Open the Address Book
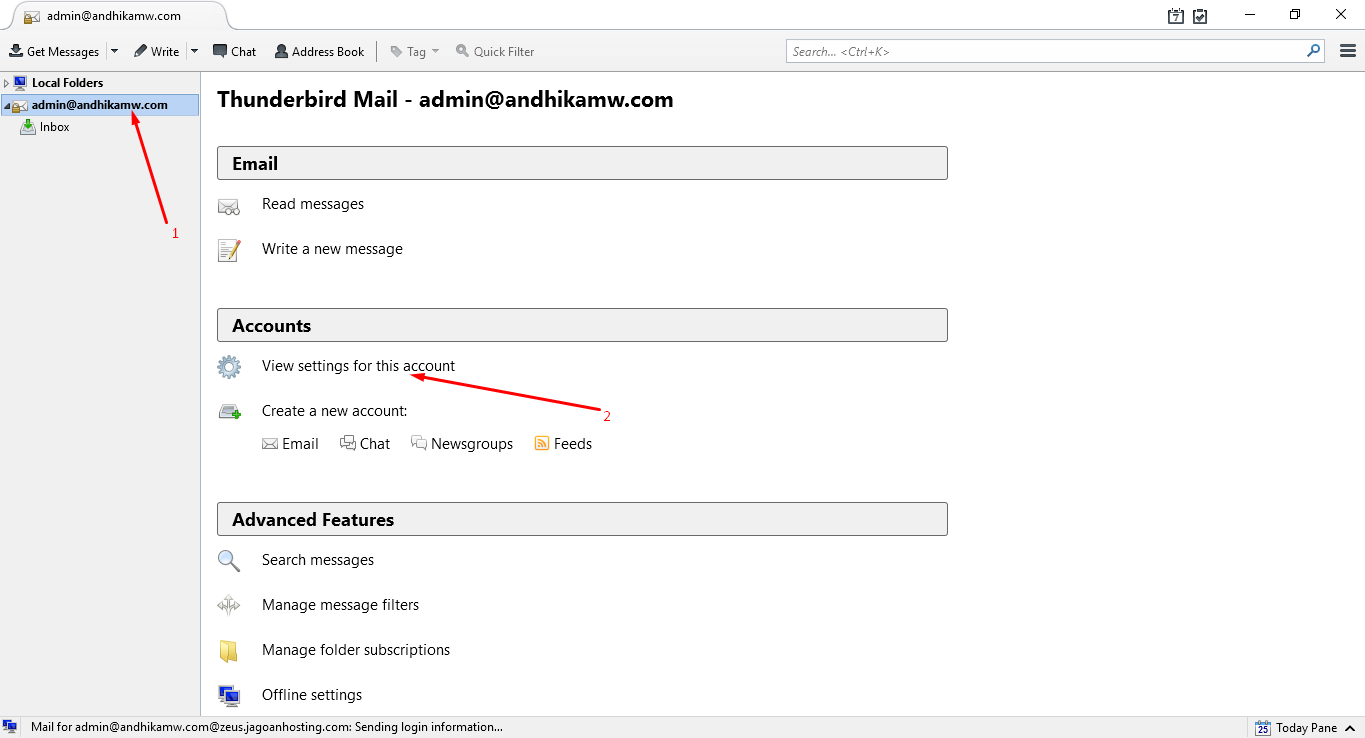 [319, 51]
